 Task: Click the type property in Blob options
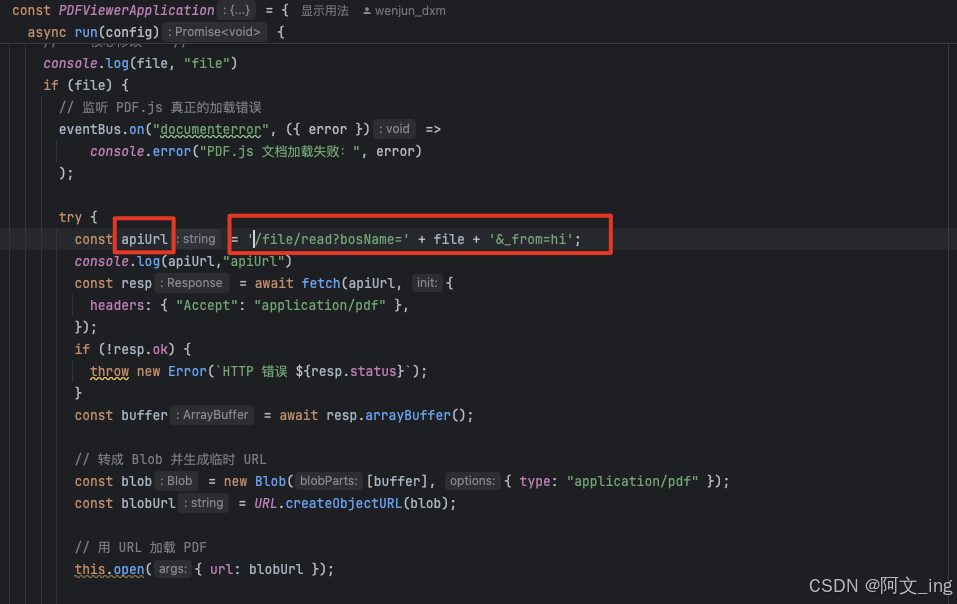coord(535,481)
